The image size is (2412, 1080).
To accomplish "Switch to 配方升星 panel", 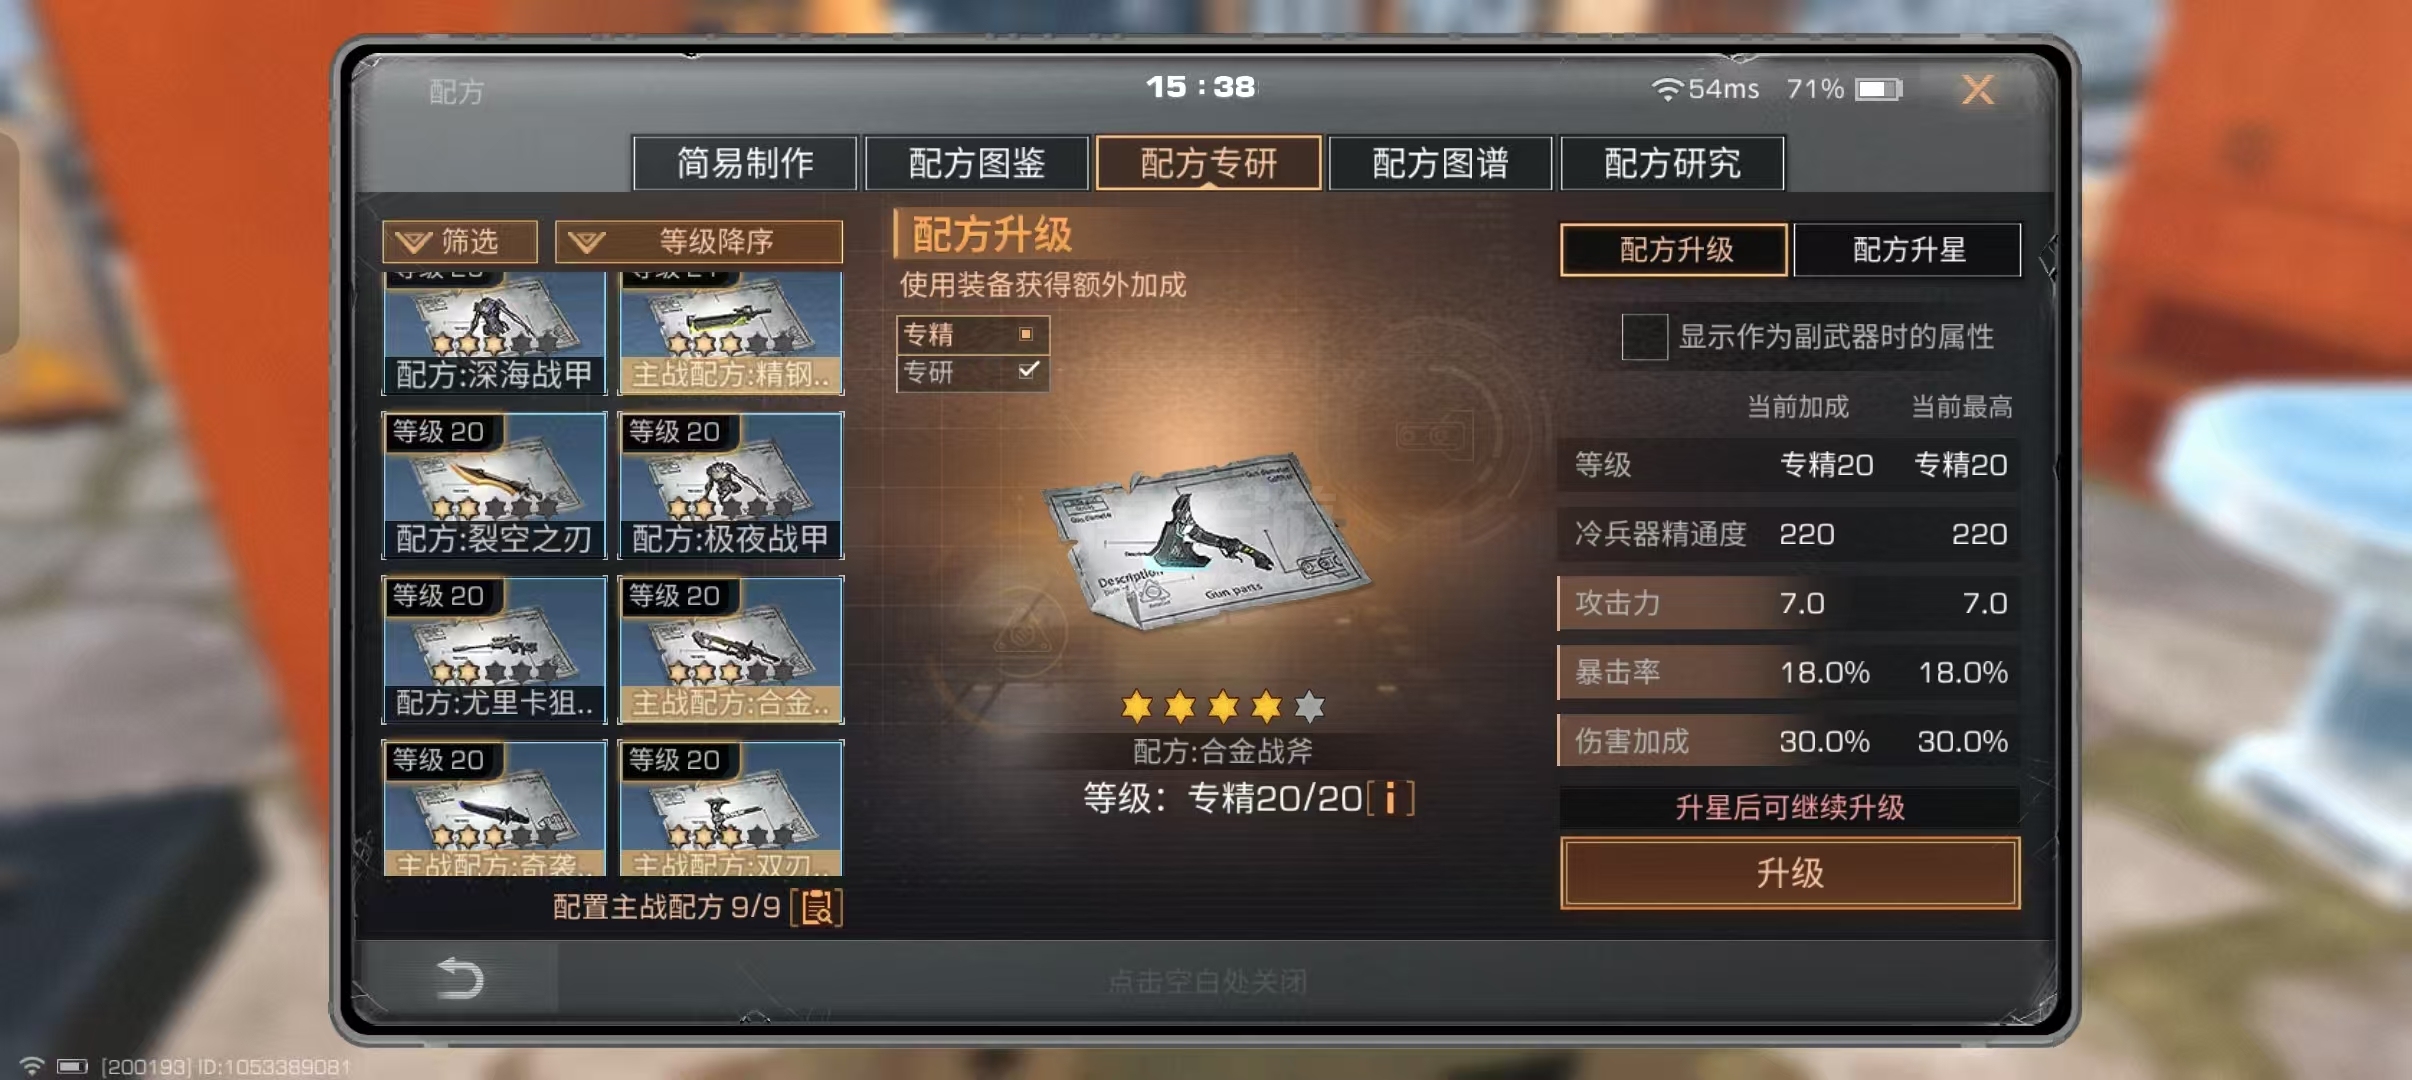I will pos(1908,249).
